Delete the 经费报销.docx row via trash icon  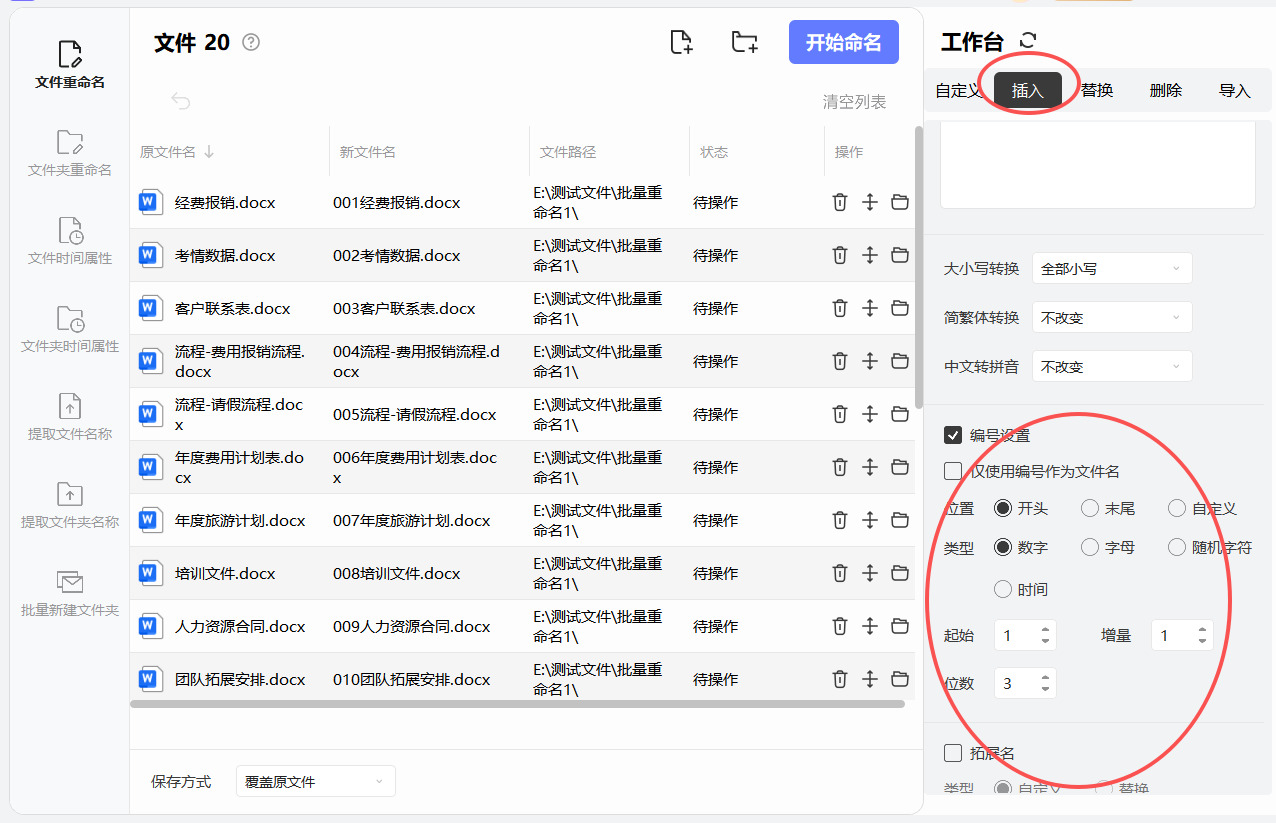840,202
